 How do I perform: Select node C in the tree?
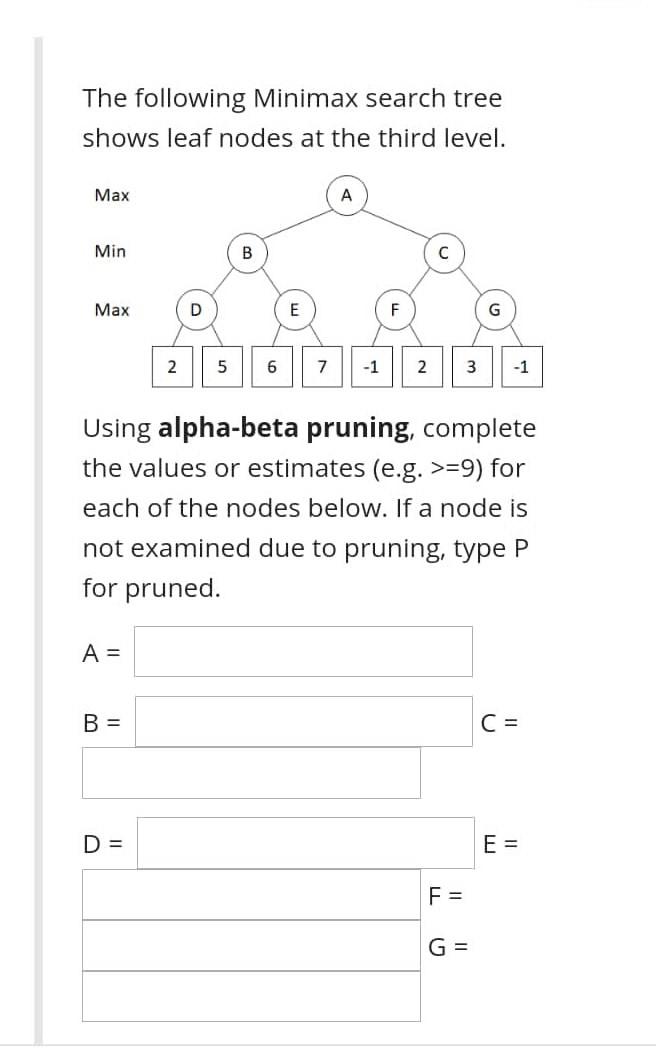tap(443, 253)
